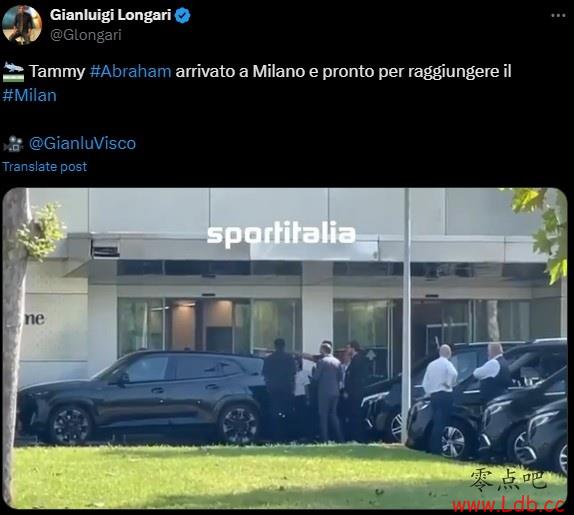Viewport: 574px width, 515px height.
Task: Click the dark SUV in the video
Action: (142, 397)
